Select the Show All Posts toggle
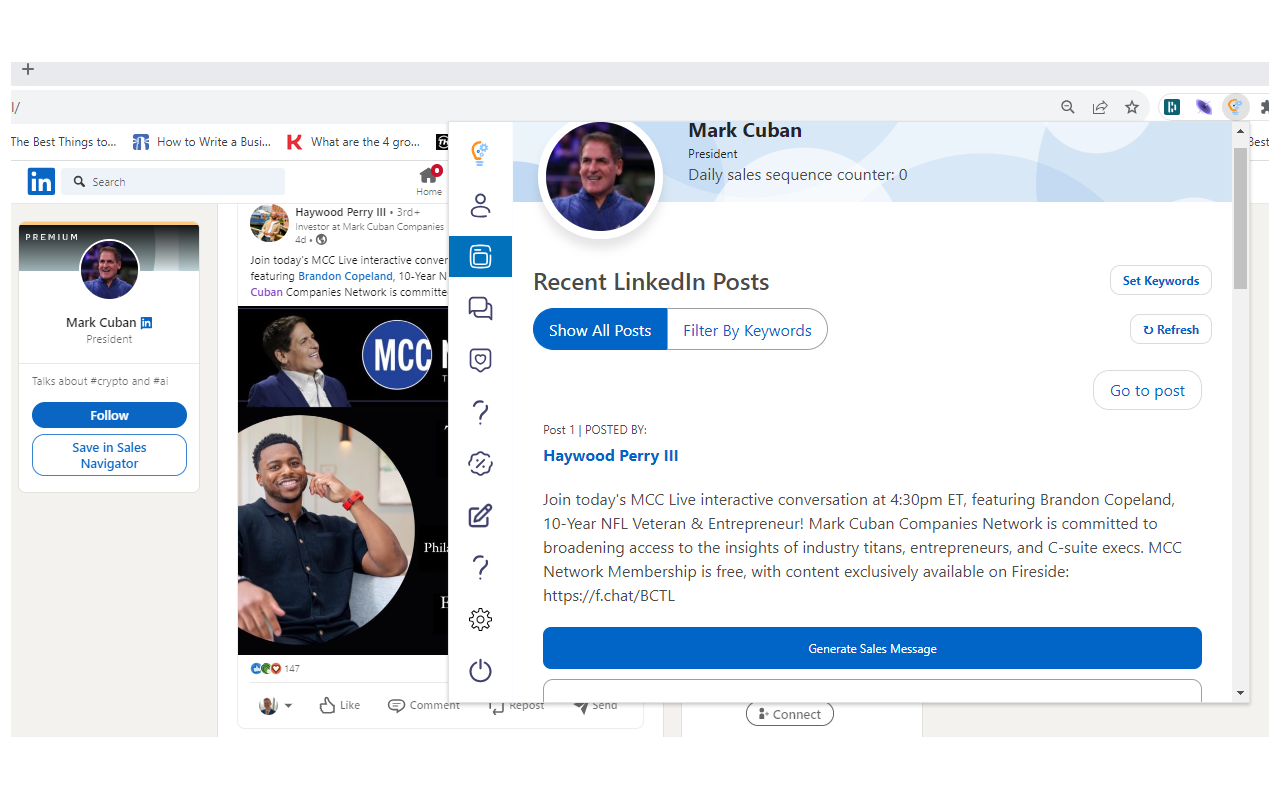Viewport: 1280px width, 800px height. coord(600,330)
